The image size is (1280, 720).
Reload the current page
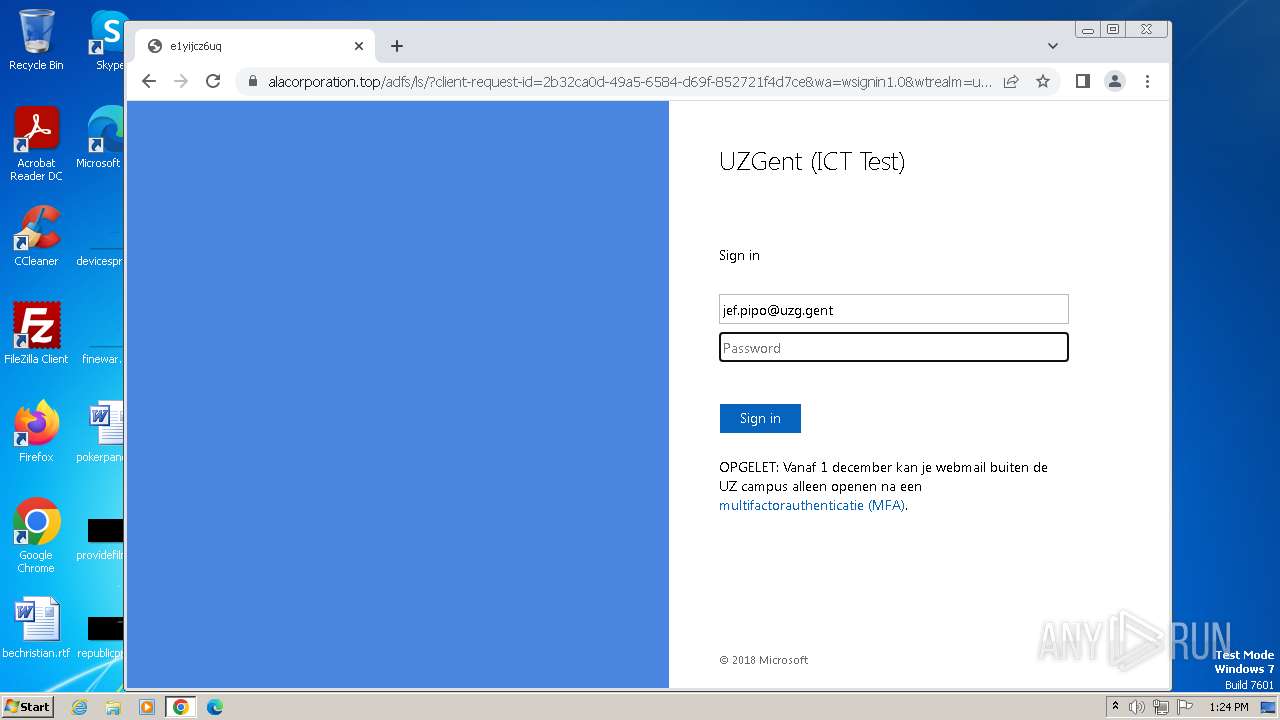pos(213,81)
